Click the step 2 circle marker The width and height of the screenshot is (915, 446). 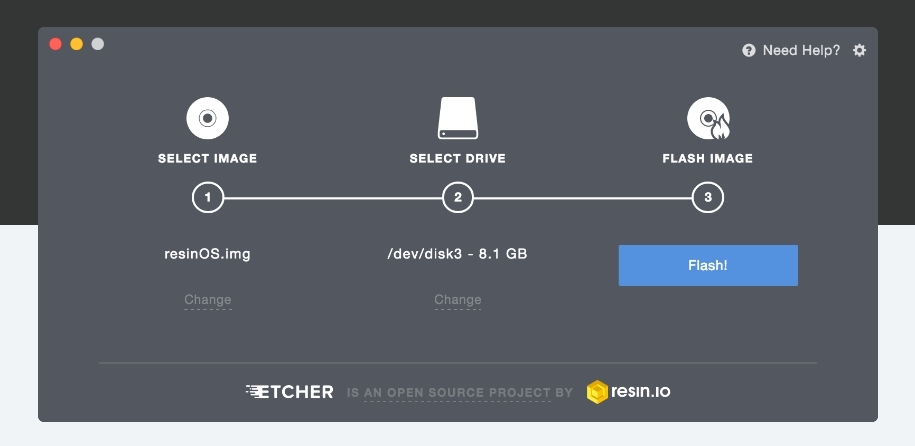coord(458,197)
